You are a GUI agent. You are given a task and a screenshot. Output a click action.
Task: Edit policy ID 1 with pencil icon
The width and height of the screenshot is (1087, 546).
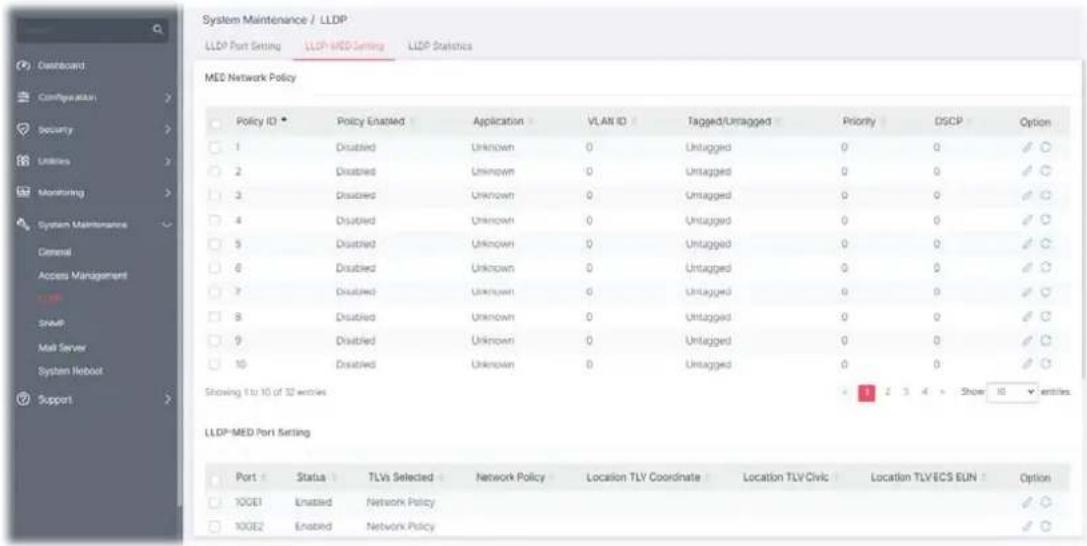click(x=1029, y=148)
